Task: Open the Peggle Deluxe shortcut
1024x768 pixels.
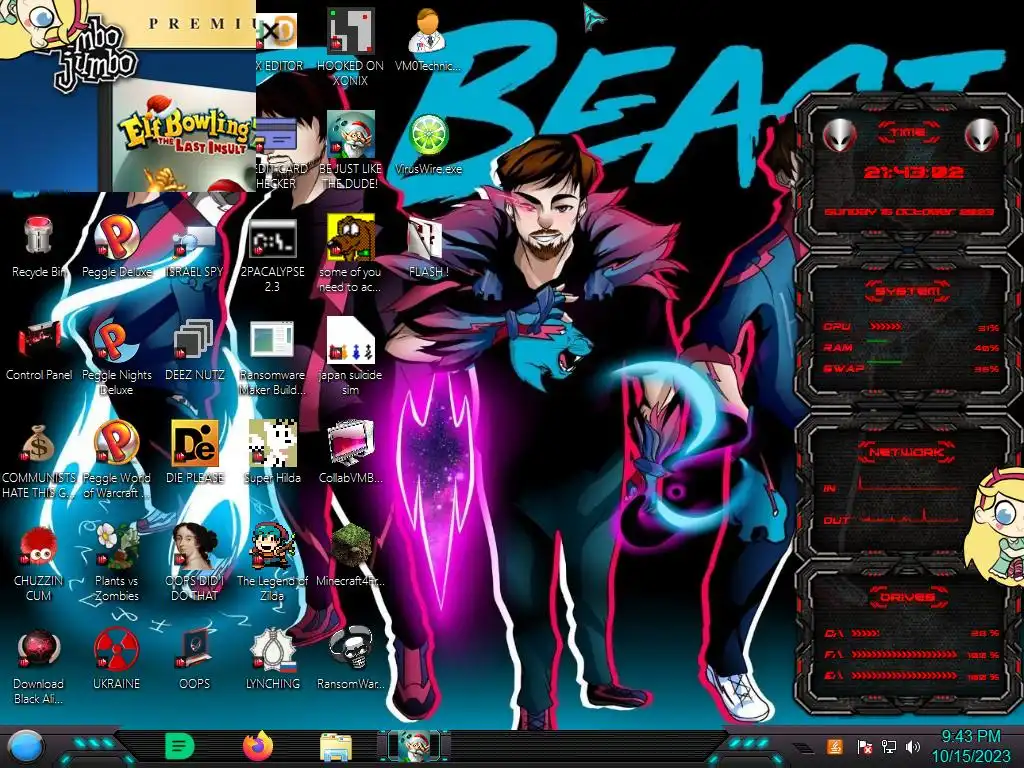Action: (x=116, y=248)
